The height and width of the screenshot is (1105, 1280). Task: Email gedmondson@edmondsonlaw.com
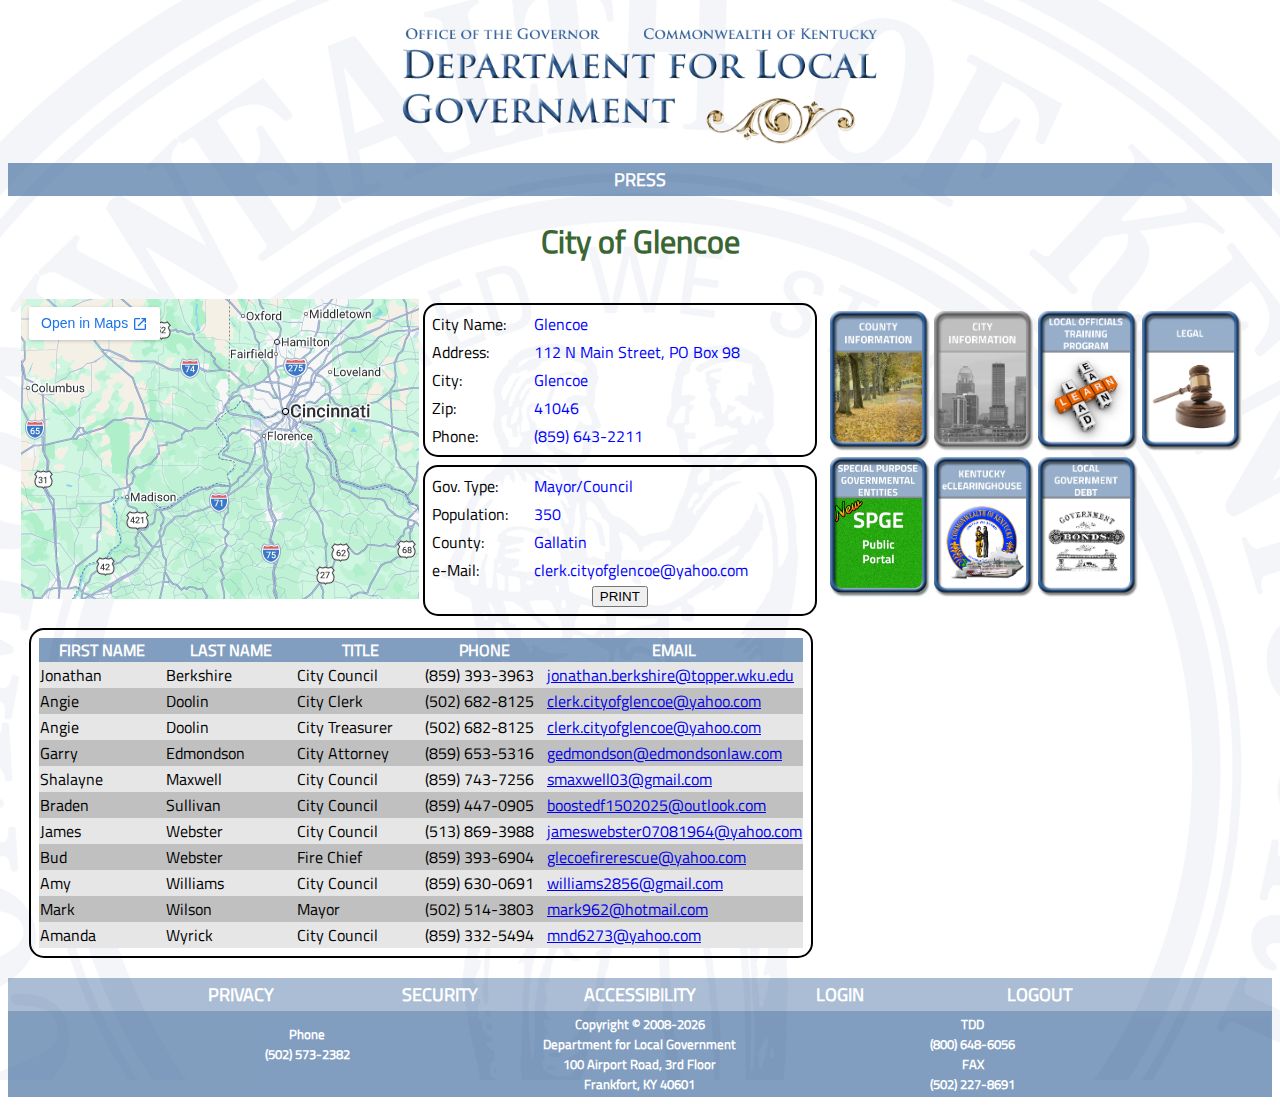(x=664, y=754)
